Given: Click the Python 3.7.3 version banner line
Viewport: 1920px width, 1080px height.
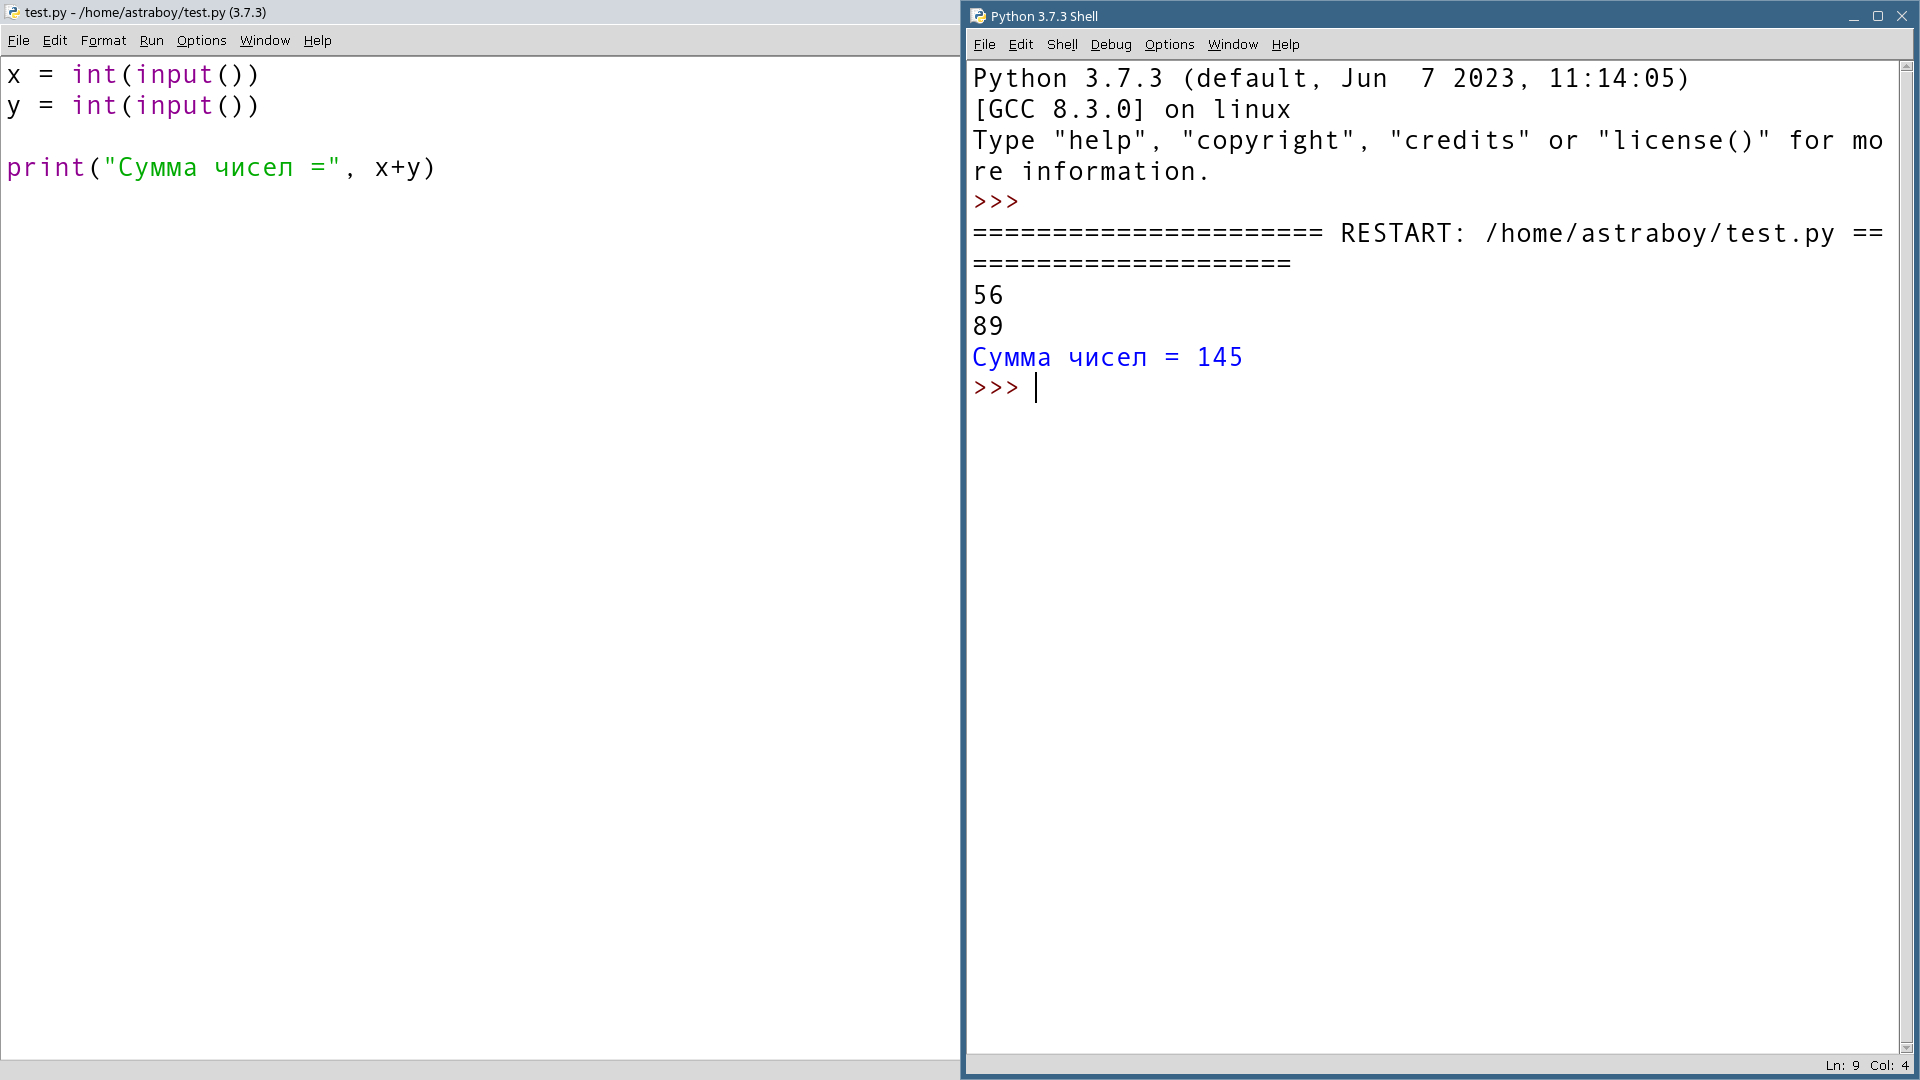Looking at the screenshot, I should click(x=1331, y=79).
